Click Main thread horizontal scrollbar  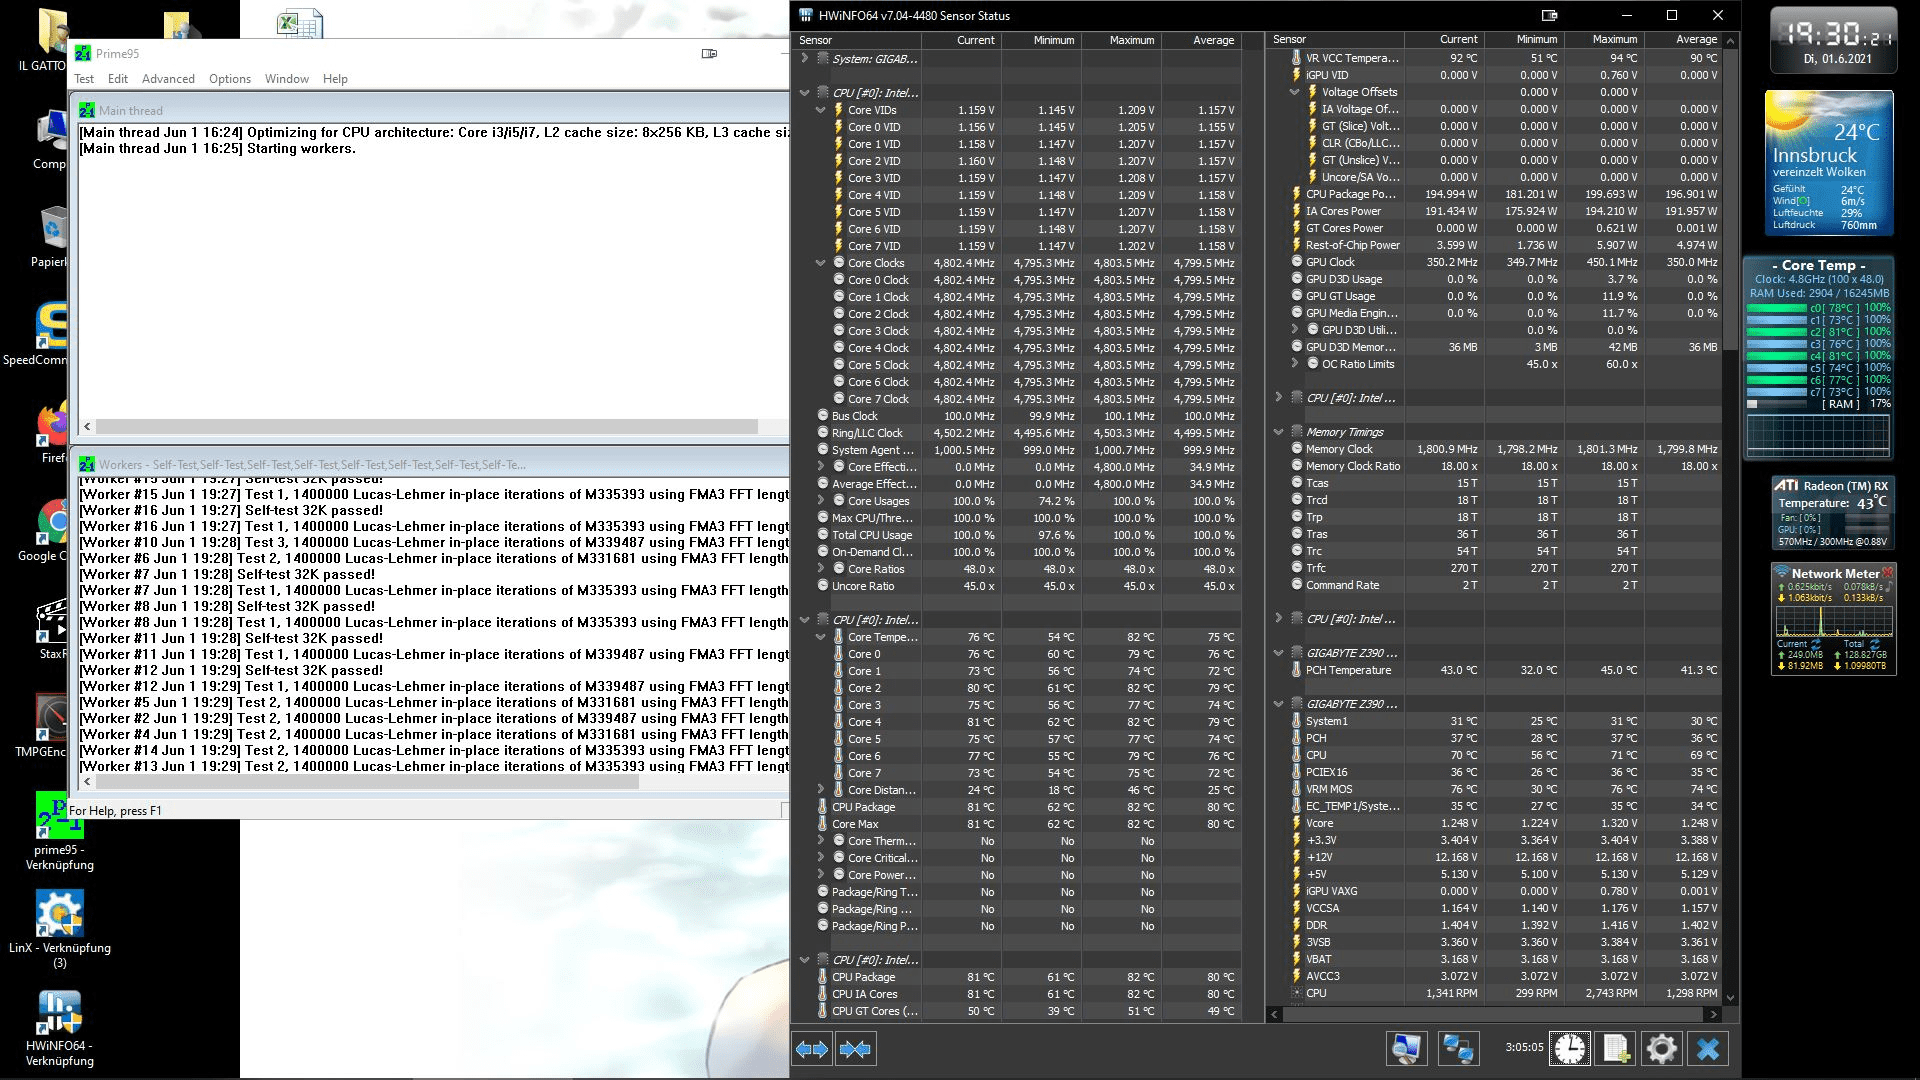(428, 426)
